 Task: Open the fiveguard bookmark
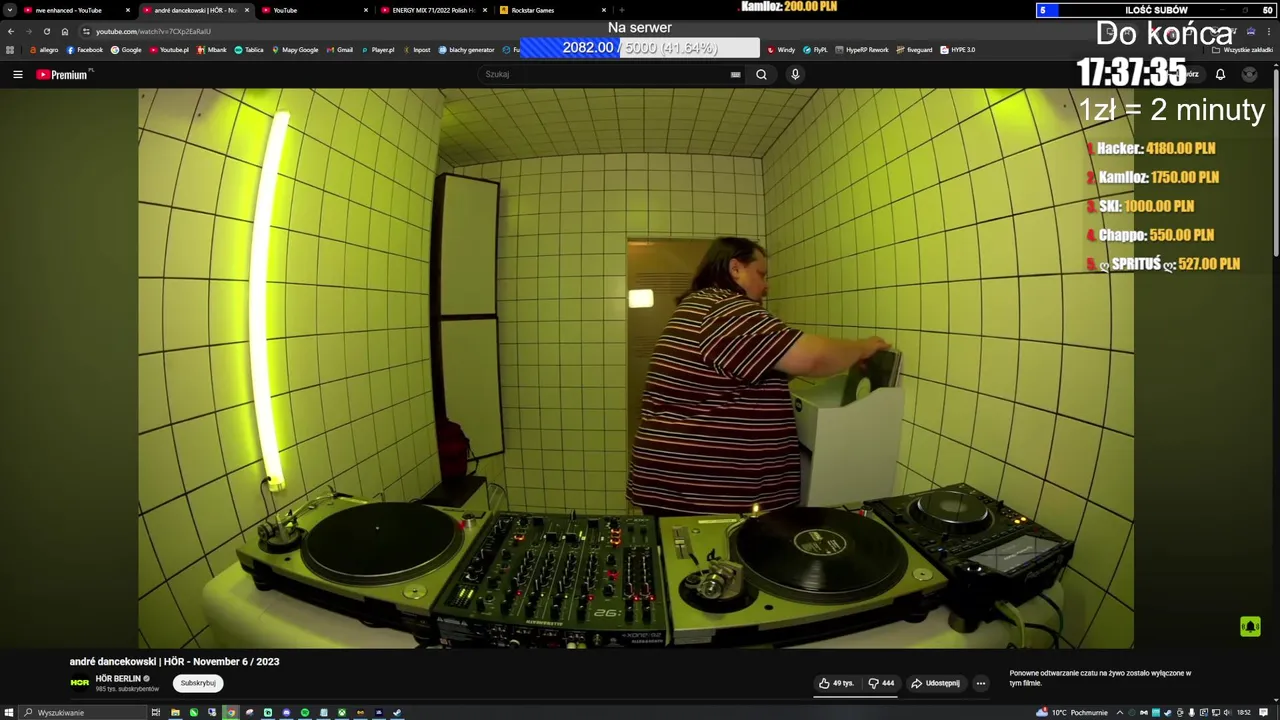[x=915, y=50]
